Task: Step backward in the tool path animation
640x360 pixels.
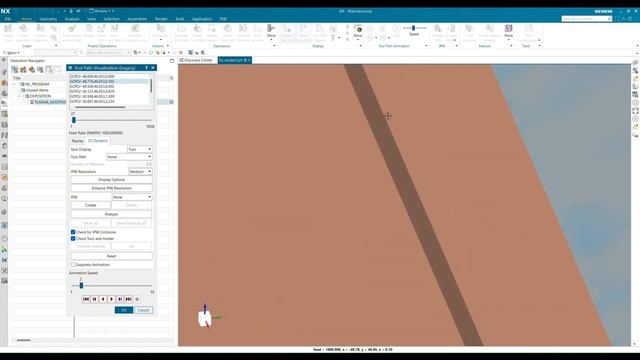Action: [103, 299]
